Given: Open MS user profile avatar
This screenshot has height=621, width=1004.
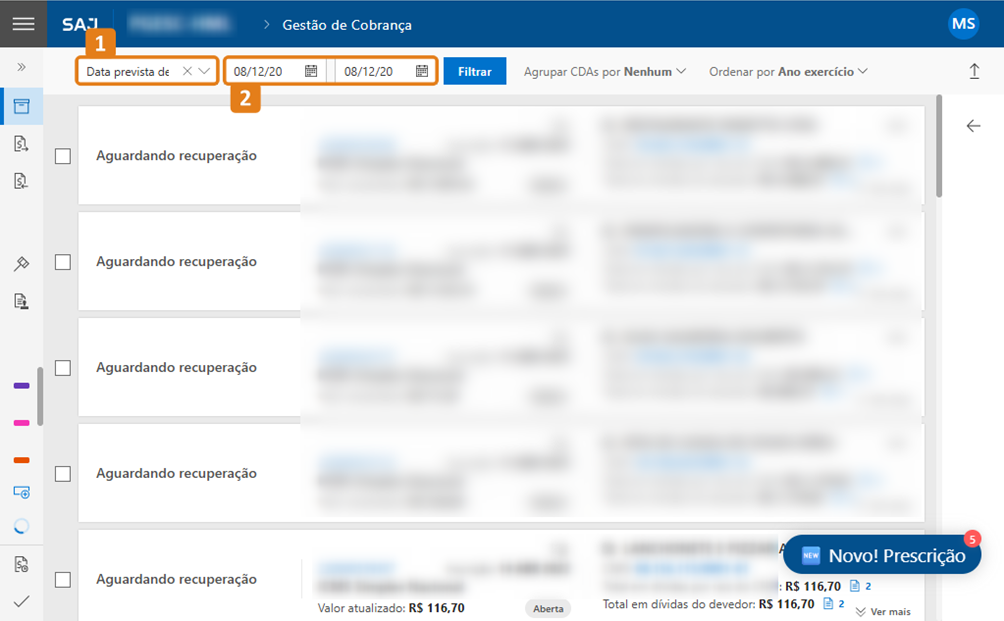Looking at the screenshot, I should 963,24.
